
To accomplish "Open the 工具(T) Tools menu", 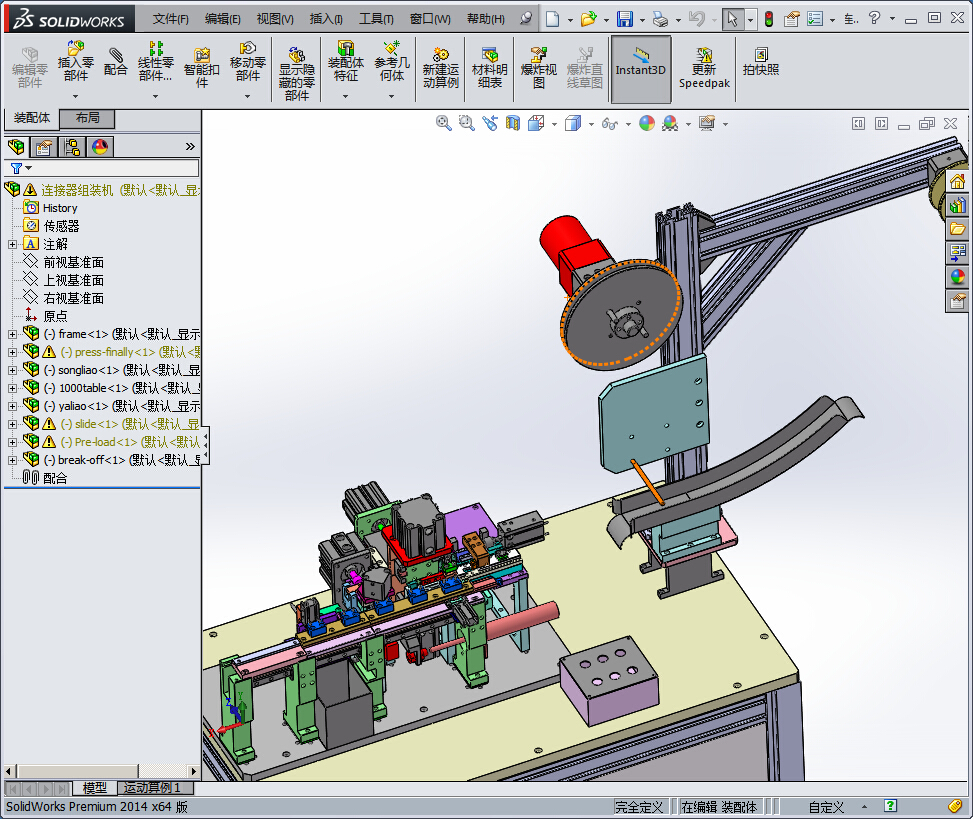I will pyautogui.click(x=376, y=19).
